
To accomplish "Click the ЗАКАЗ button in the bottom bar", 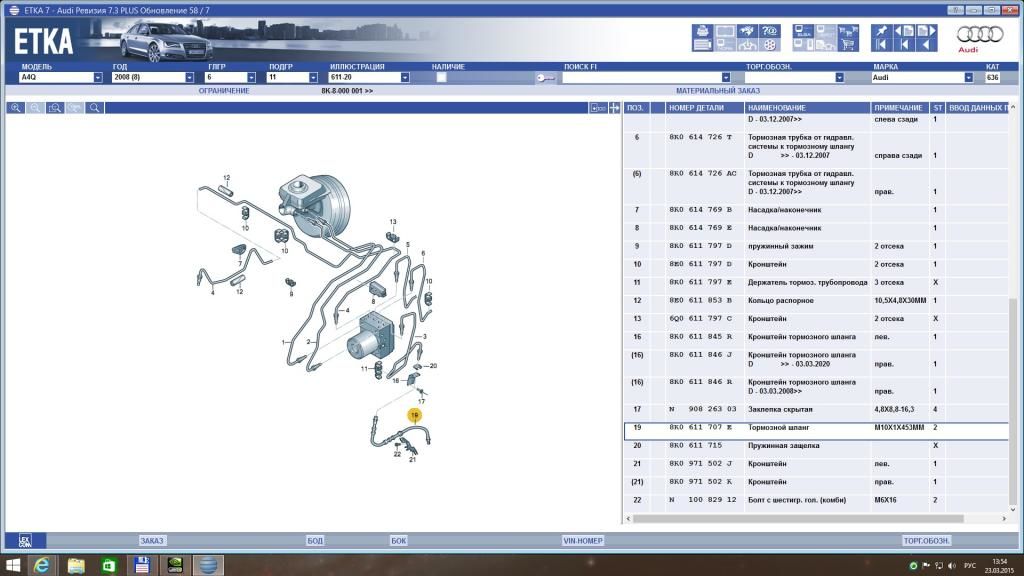I will [151, 540].
